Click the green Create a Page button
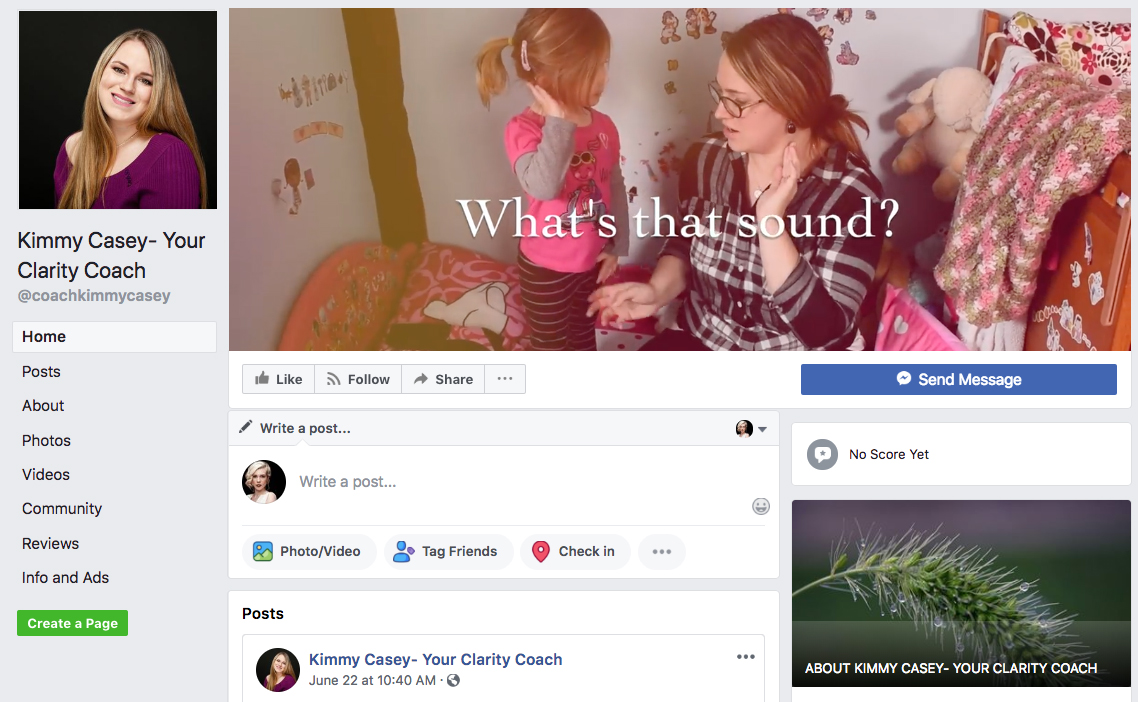1138x702 pixels. point(73,623)
